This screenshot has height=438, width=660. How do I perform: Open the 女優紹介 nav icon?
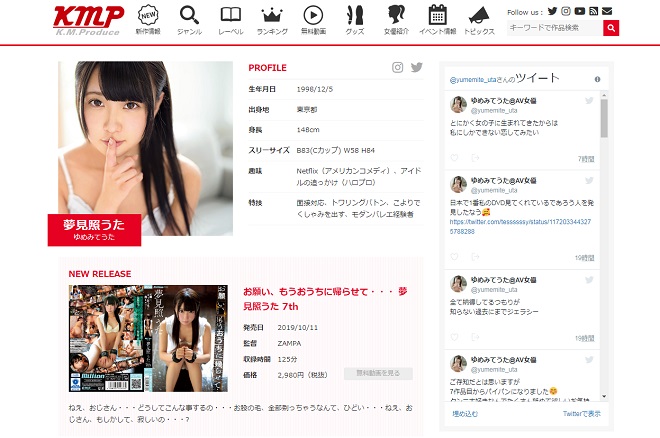tap(396, 20)
